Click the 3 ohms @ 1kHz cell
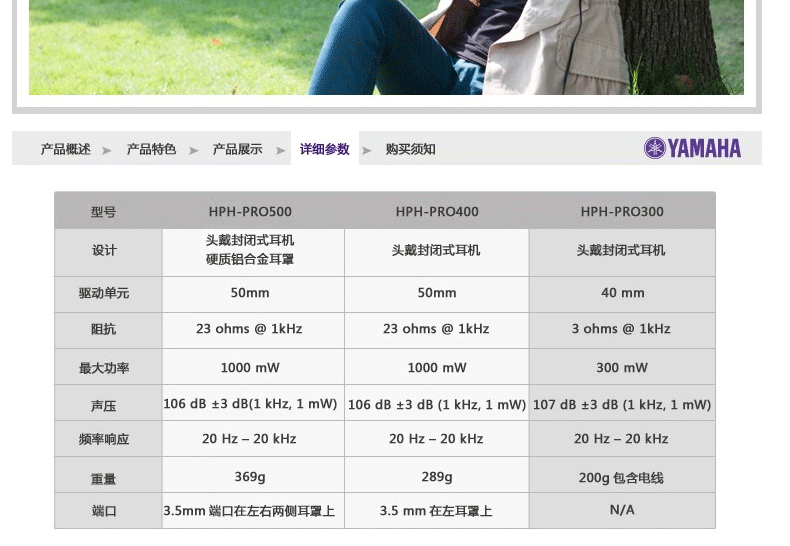 (x=621, y=329)
